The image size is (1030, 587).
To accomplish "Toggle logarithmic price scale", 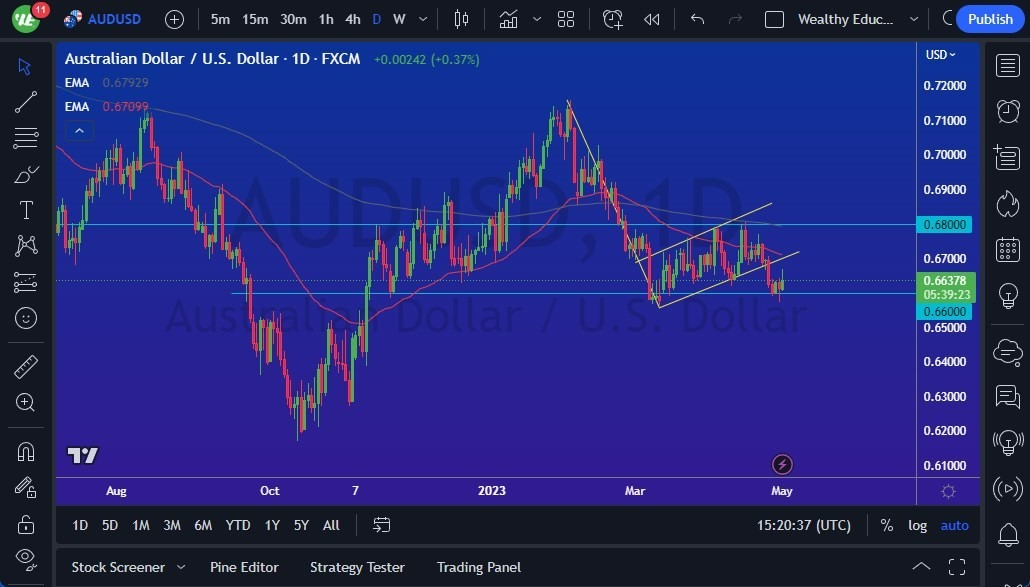I will pyautogui.click(x=917, y=525).
